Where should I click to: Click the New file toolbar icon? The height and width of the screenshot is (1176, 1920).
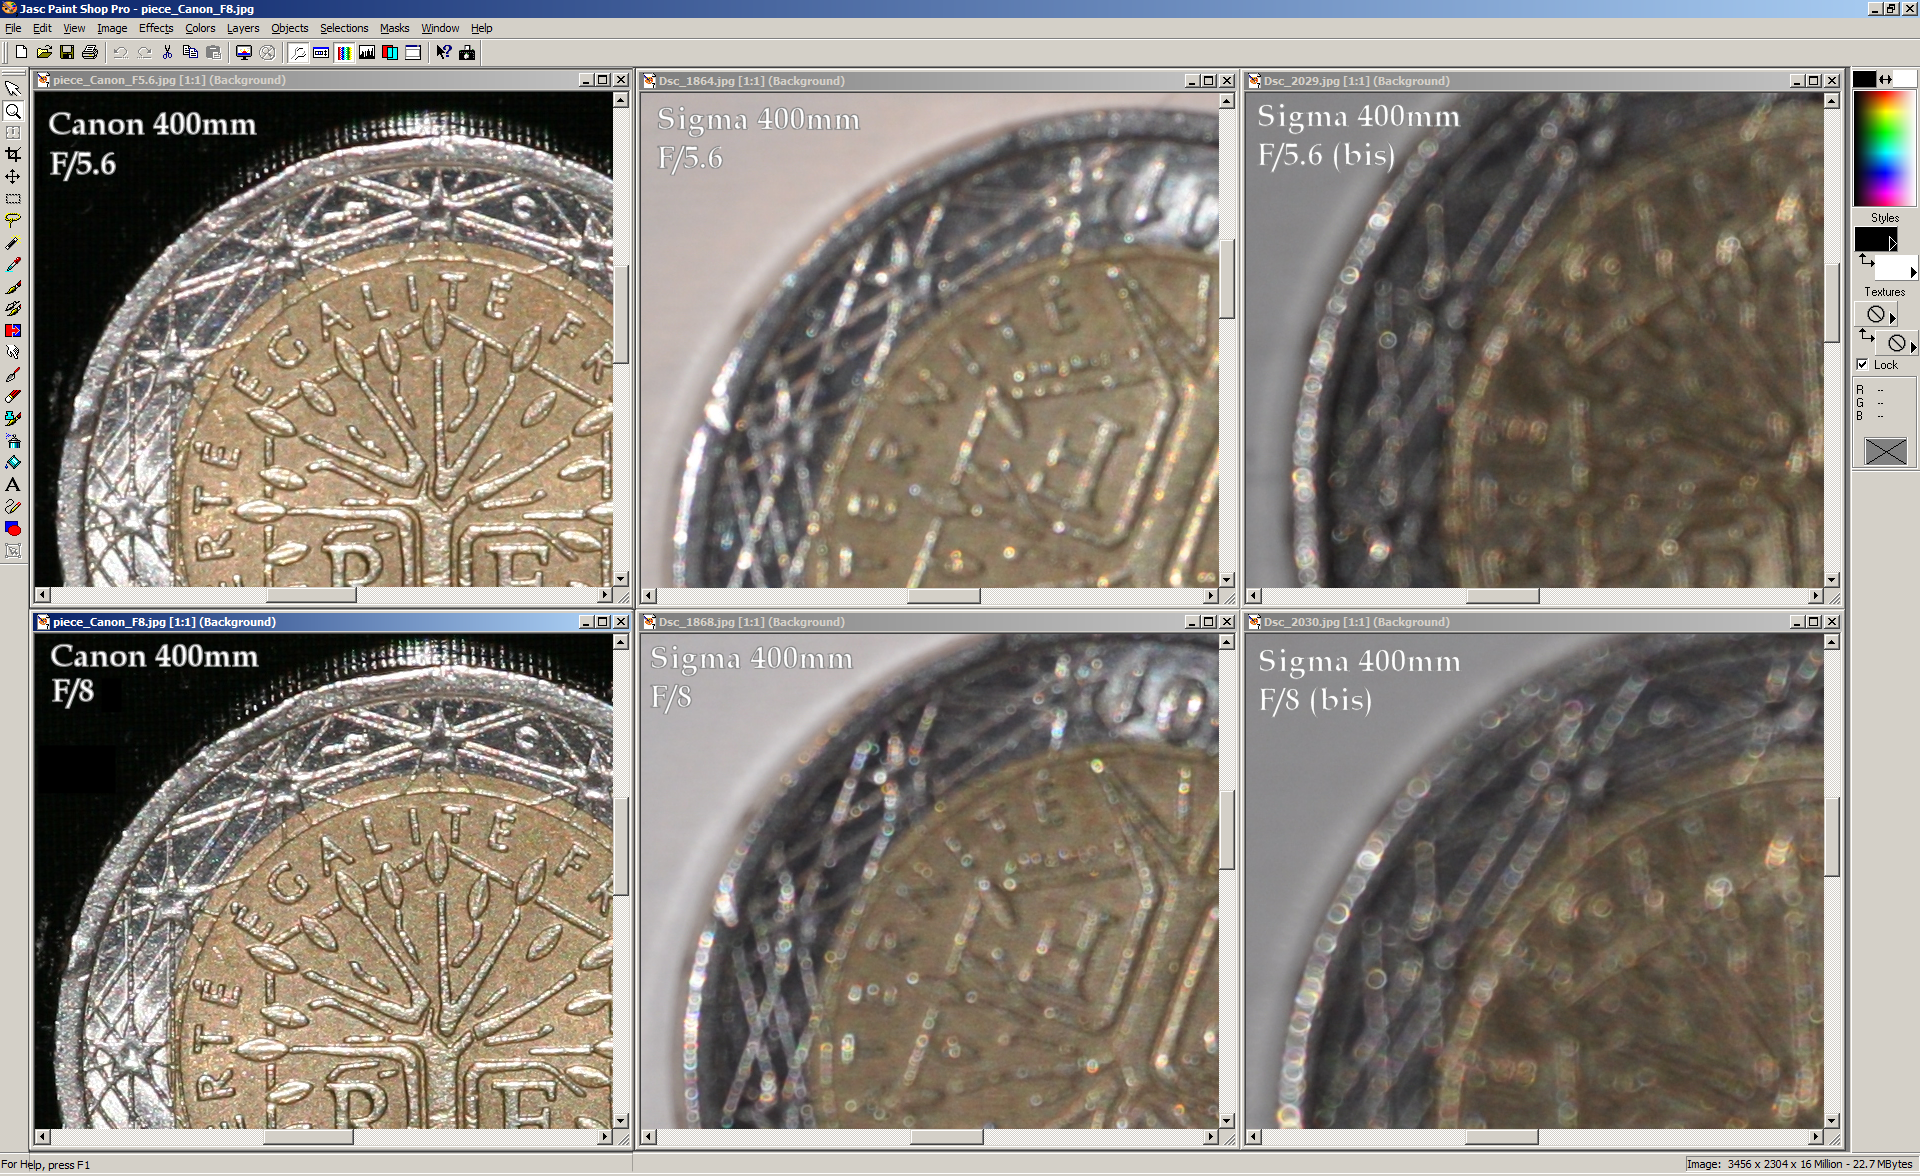click(x=21, y=52)
